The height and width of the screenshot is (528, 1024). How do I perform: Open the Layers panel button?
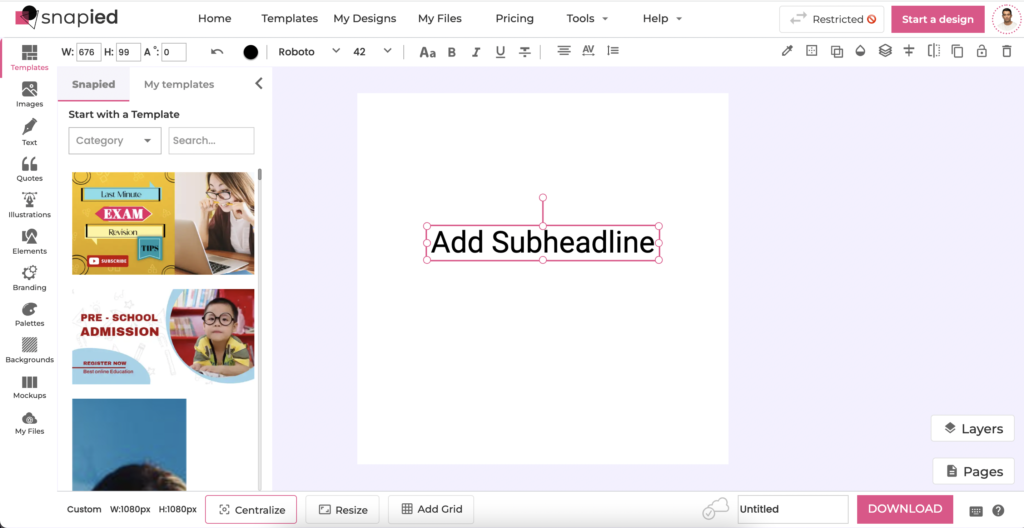(x=972, y=429)
